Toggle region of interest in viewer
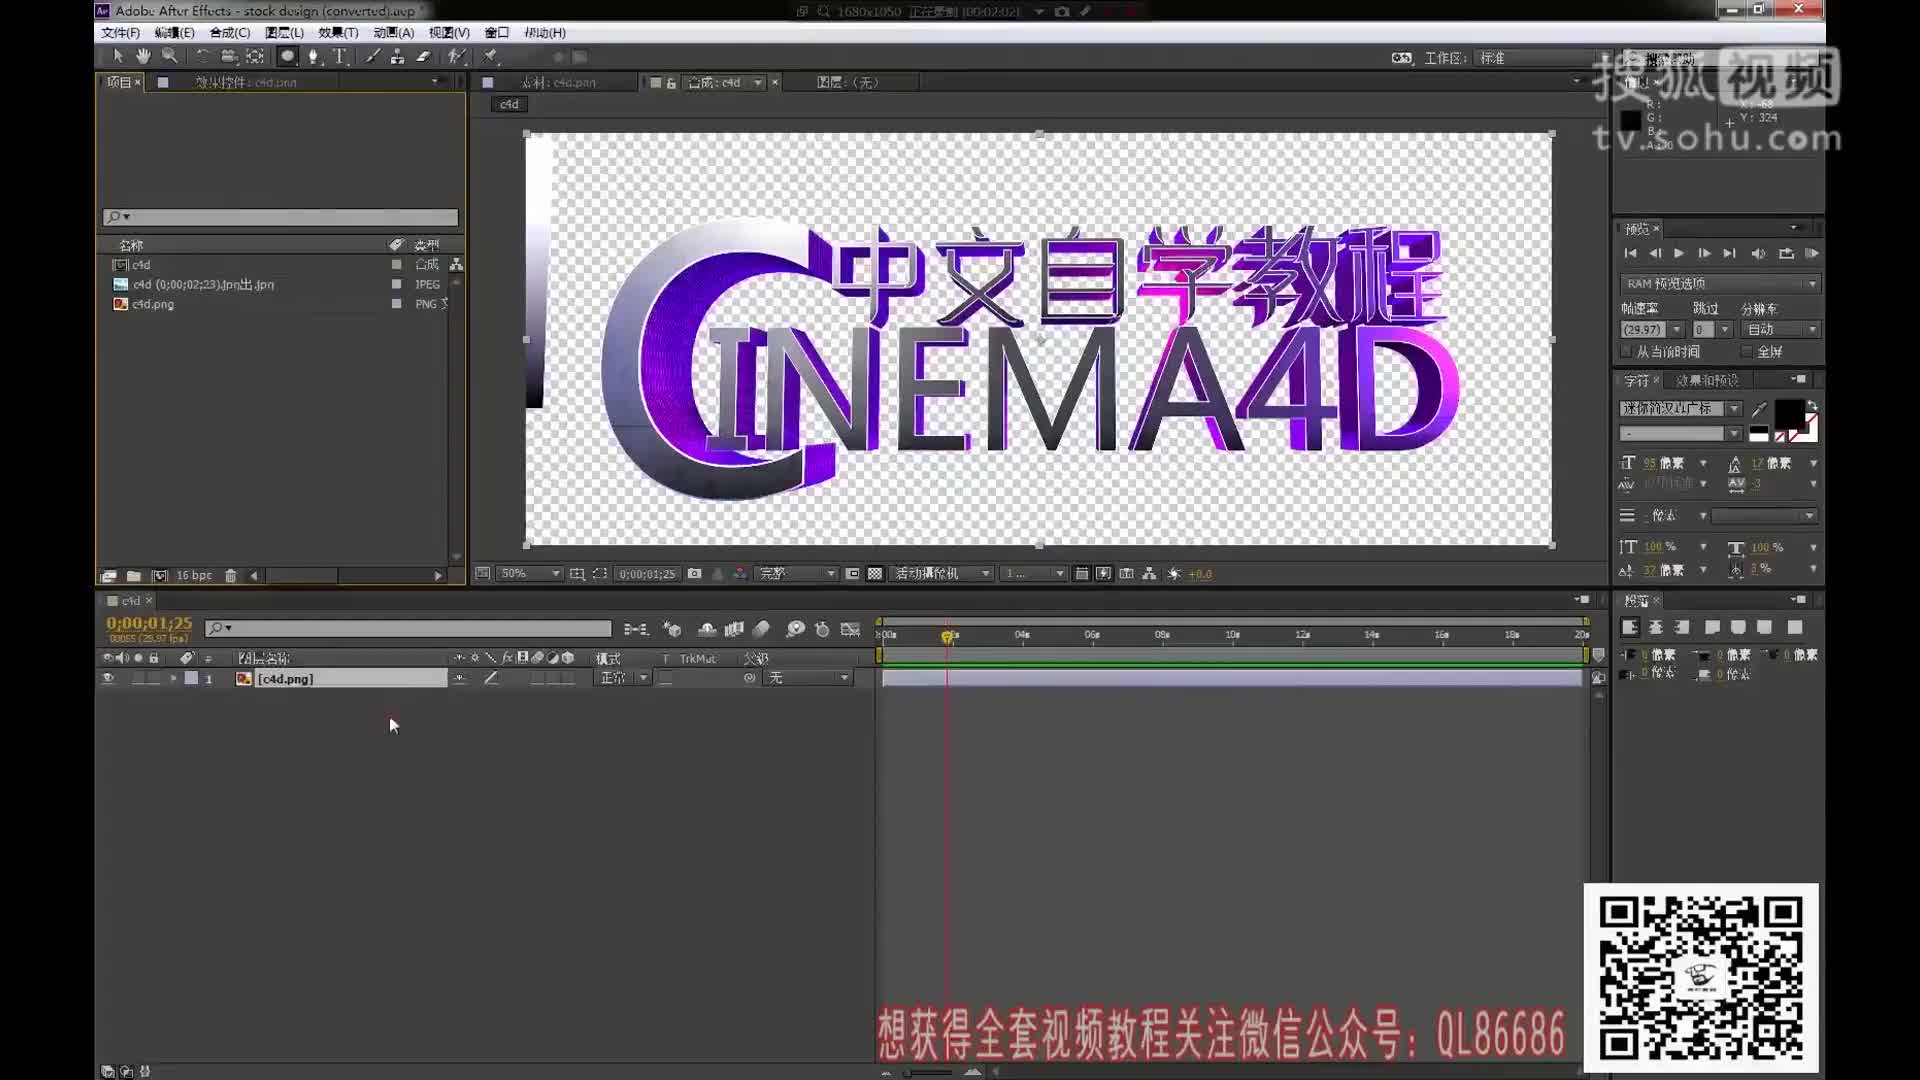Screen dimensions: 1920x1080 tap(852, 573)
